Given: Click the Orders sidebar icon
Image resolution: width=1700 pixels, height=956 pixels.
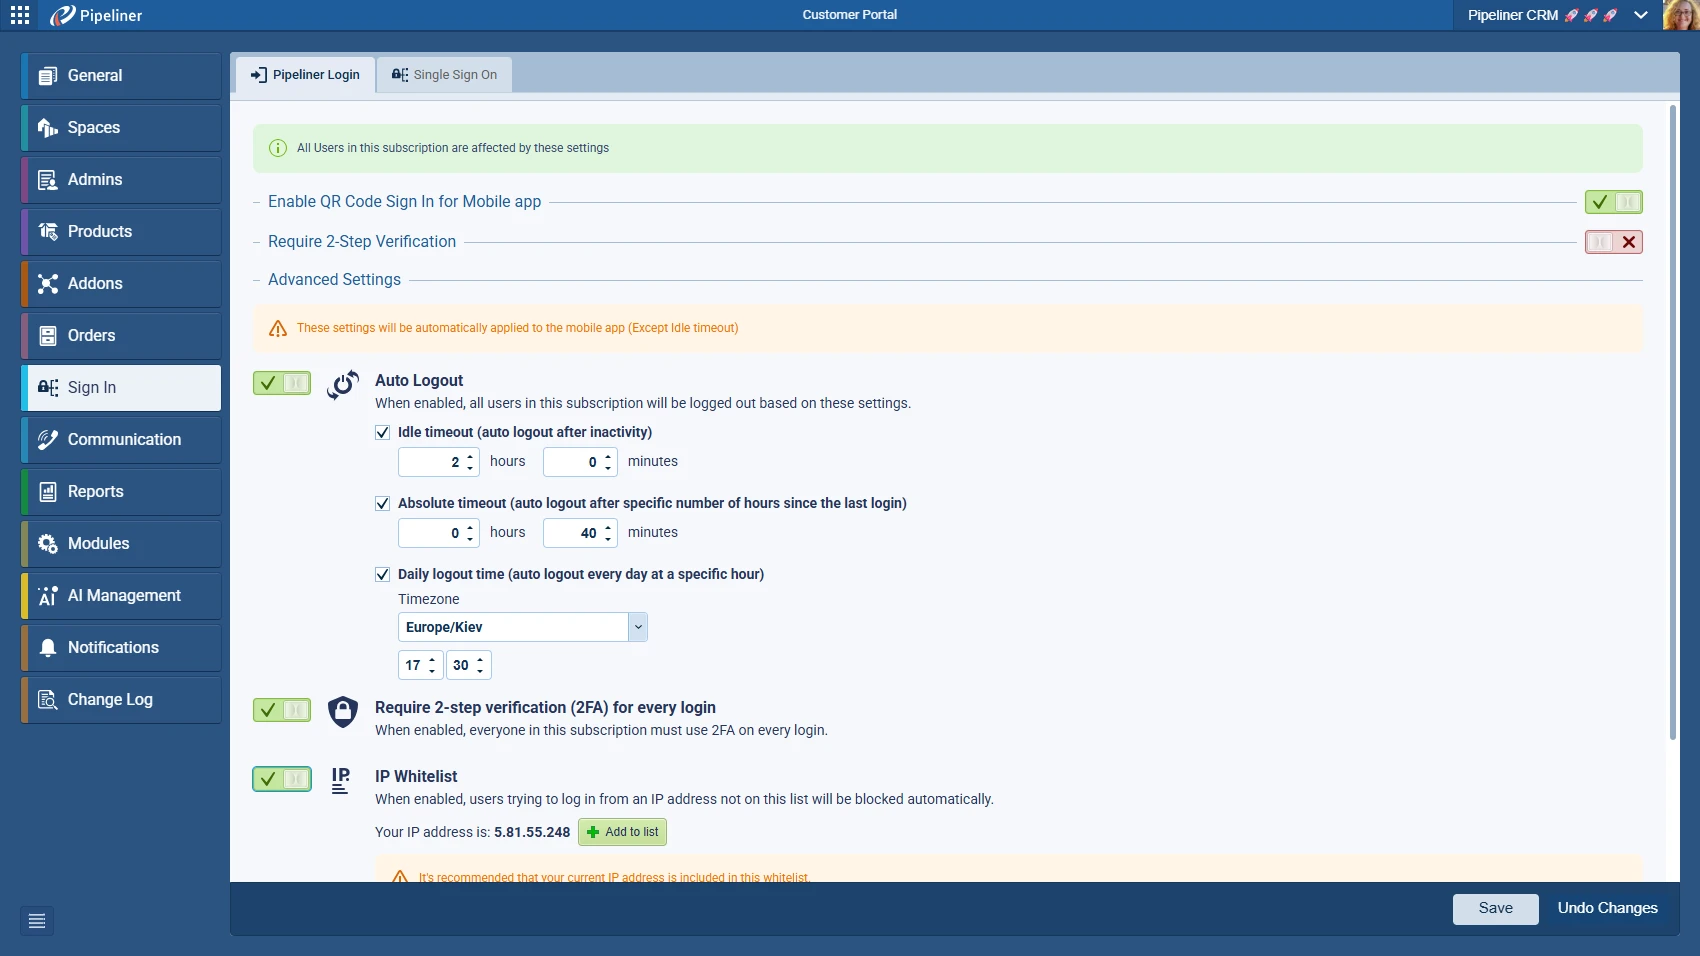Looking at the screenshot, I should pos(47,336).
